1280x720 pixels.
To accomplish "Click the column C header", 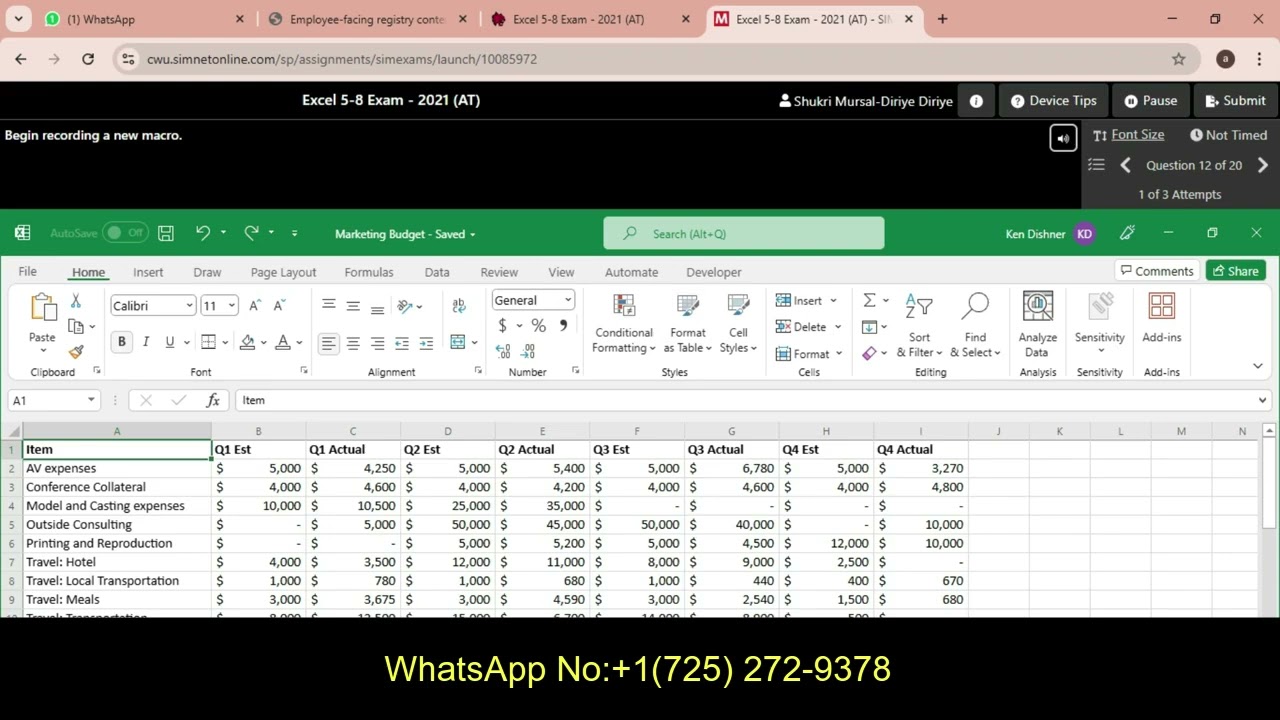I will (353, 431).
